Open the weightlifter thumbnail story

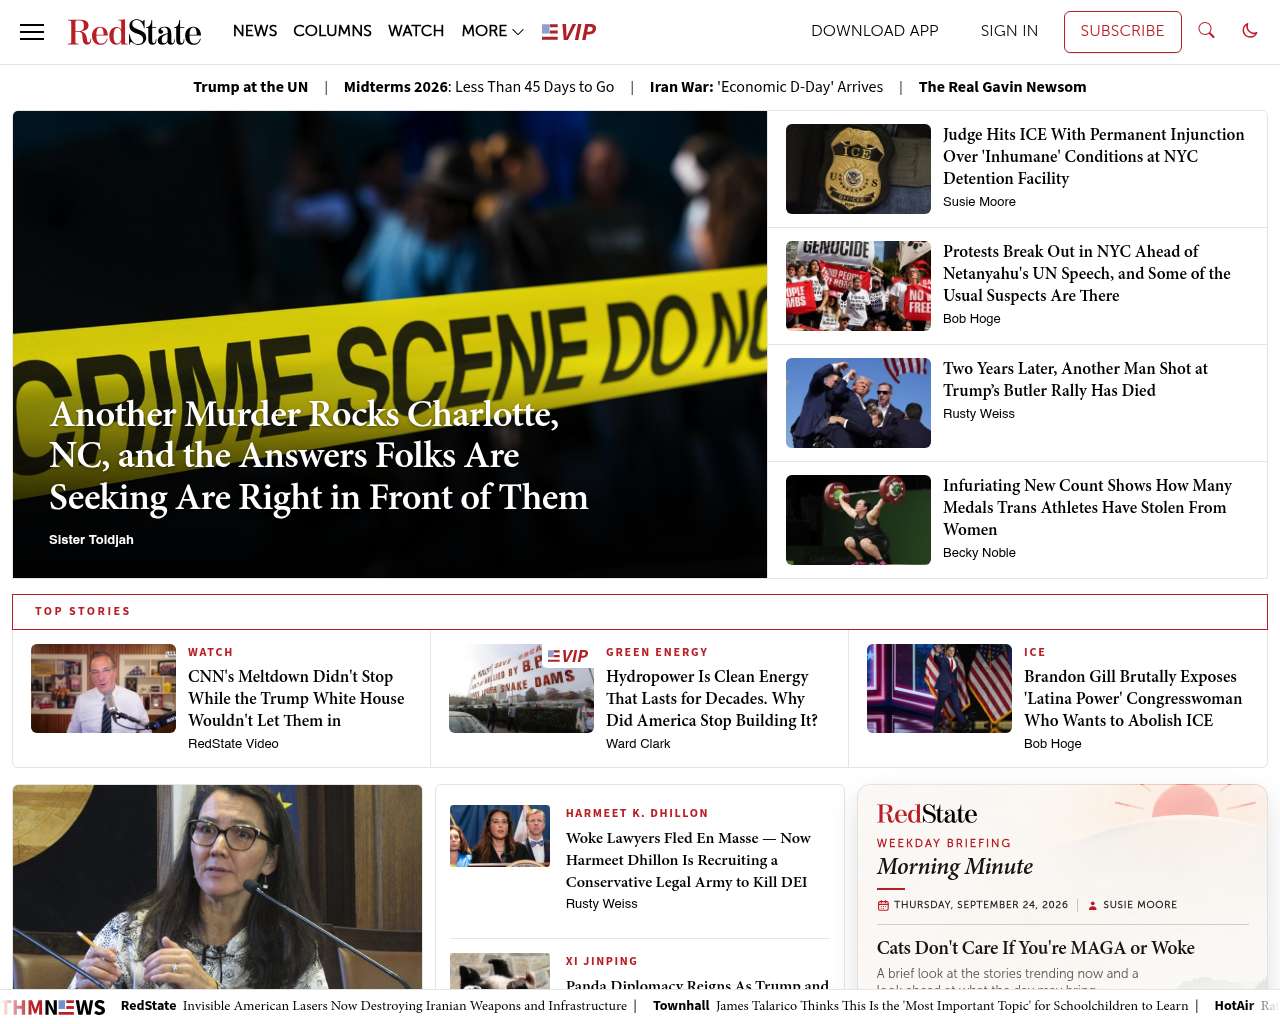(858, 520)
